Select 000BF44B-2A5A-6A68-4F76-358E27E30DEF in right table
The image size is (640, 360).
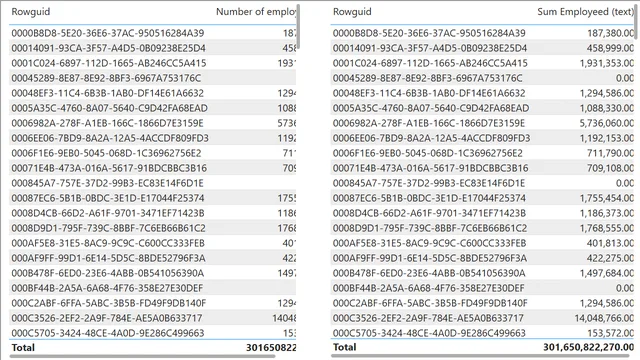click(x=428, y=288)
